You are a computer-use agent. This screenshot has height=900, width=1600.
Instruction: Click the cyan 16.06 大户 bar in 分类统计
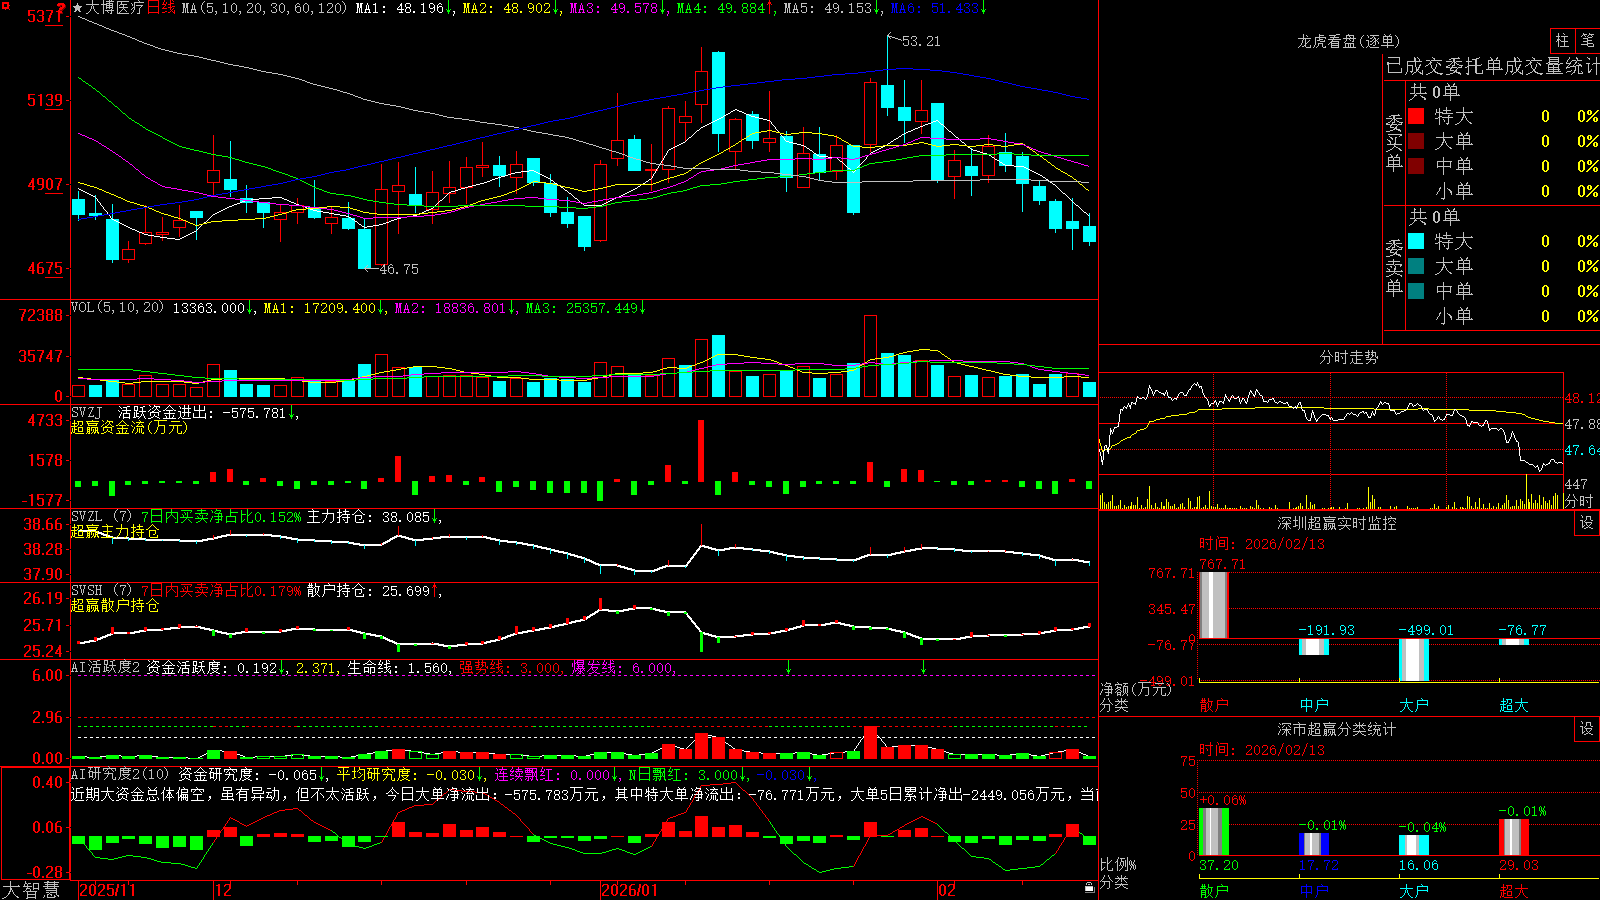[x=1414, y=846]
